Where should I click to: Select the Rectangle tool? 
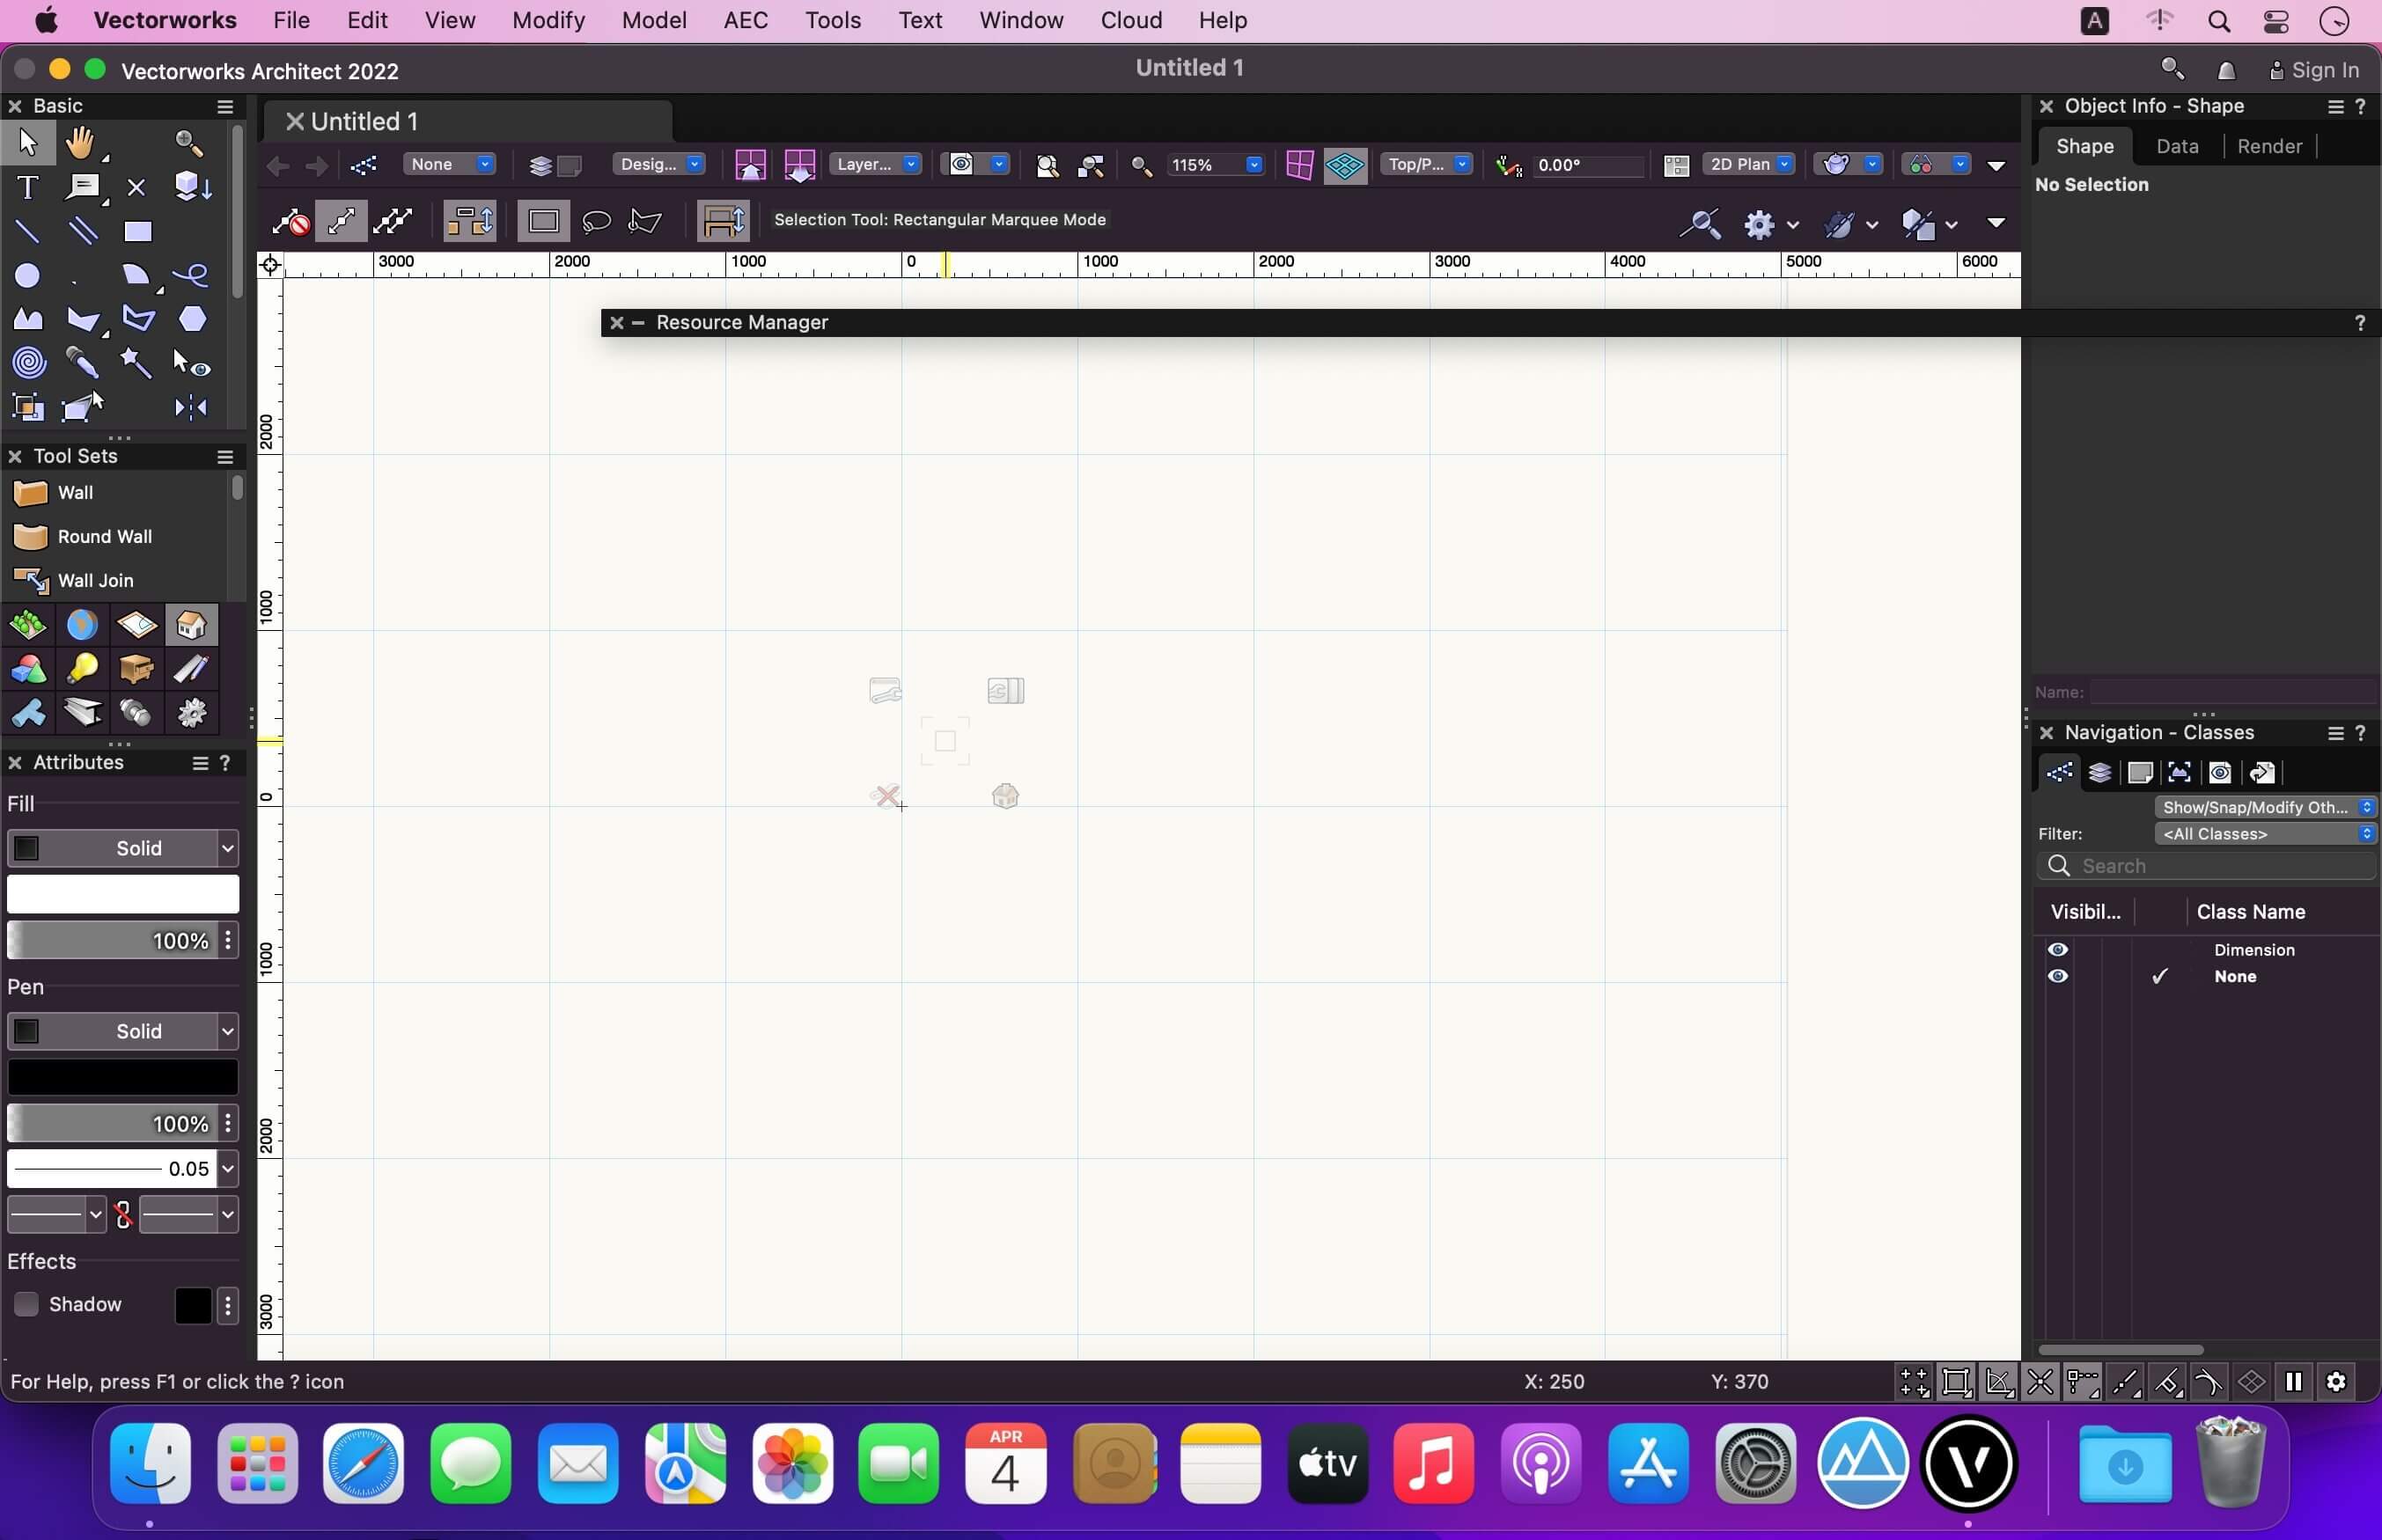click(x=137, y=231)
